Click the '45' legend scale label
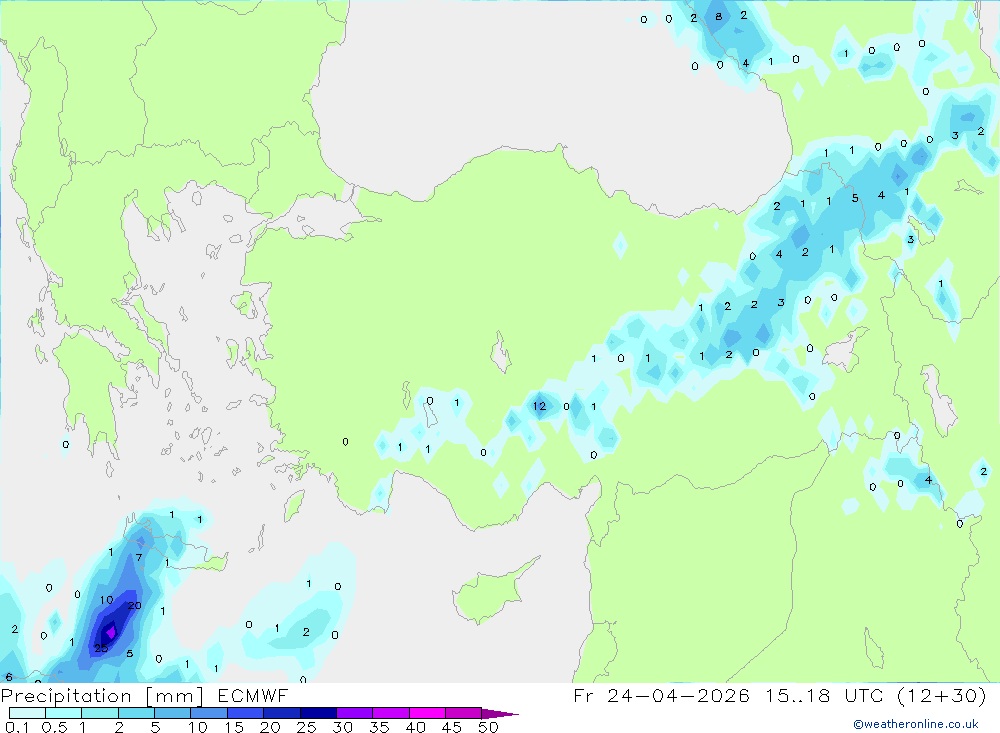1000x733 pixels. 452,727
